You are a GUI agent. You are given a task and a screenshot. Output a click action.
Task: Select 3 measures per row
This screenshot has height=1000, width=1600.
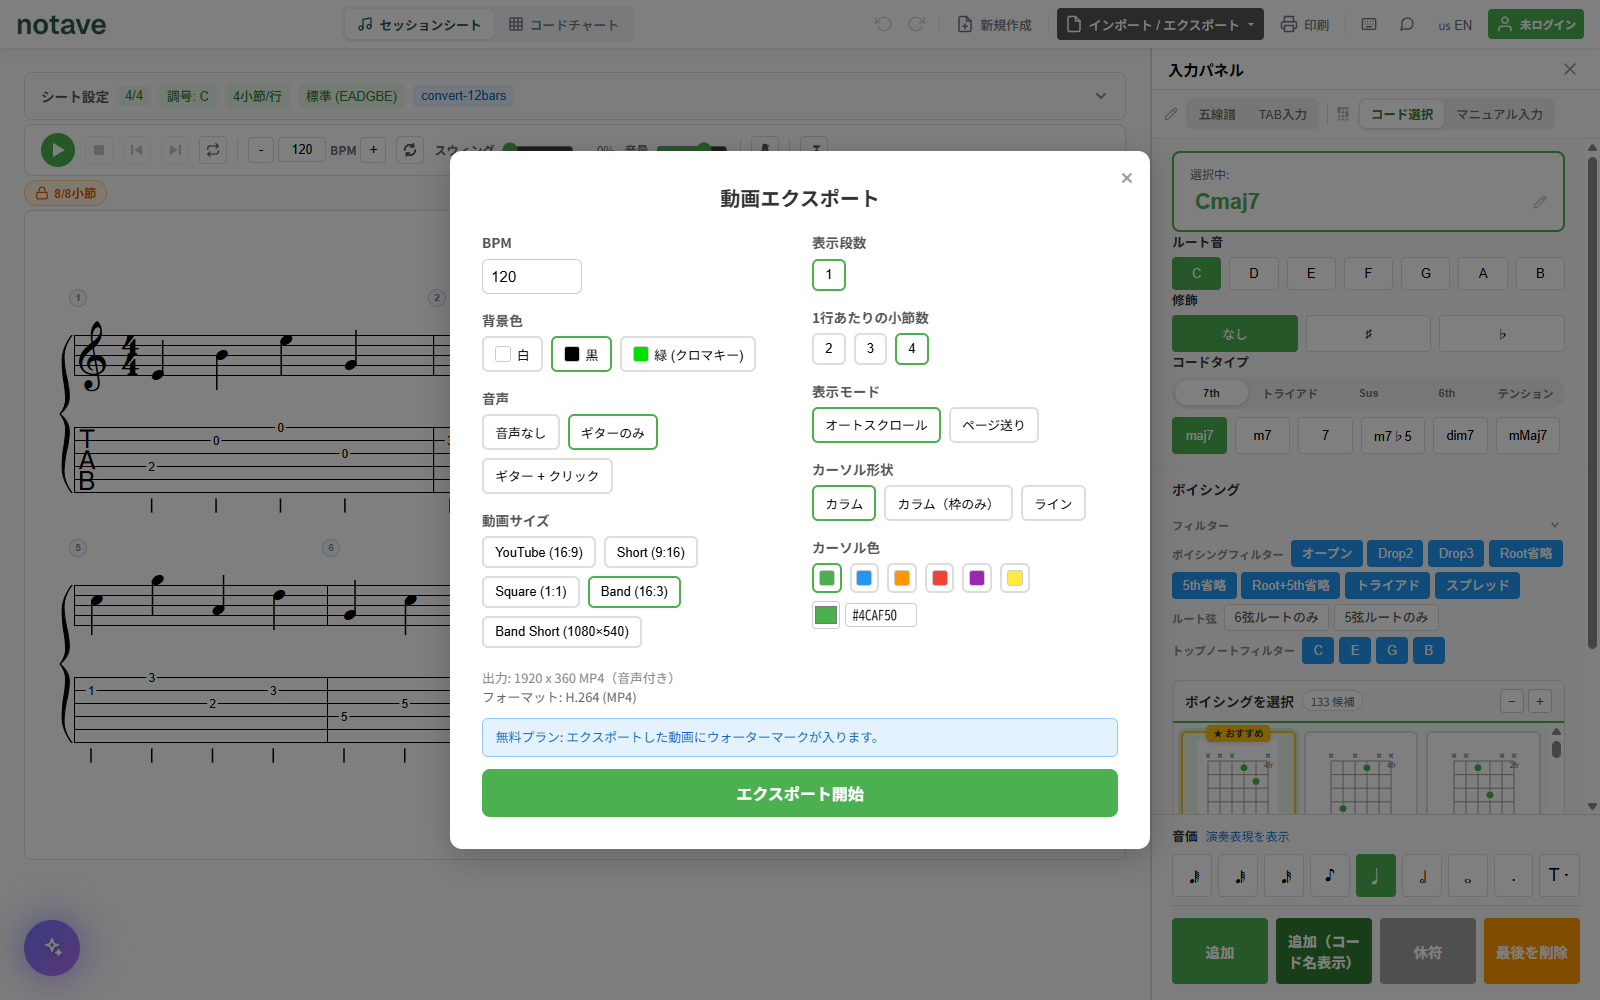(x=870, y=349)
